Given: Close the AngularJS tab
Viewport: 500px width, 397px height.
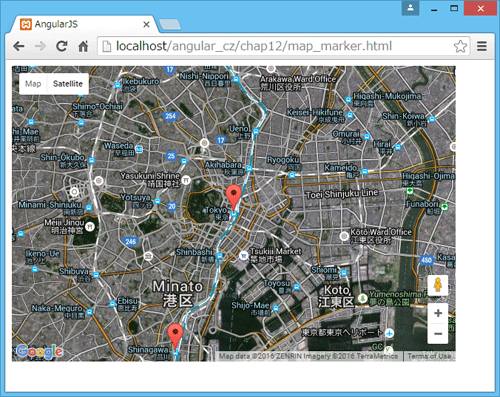Looking at the screenshot, I should (x=146, y=24).
